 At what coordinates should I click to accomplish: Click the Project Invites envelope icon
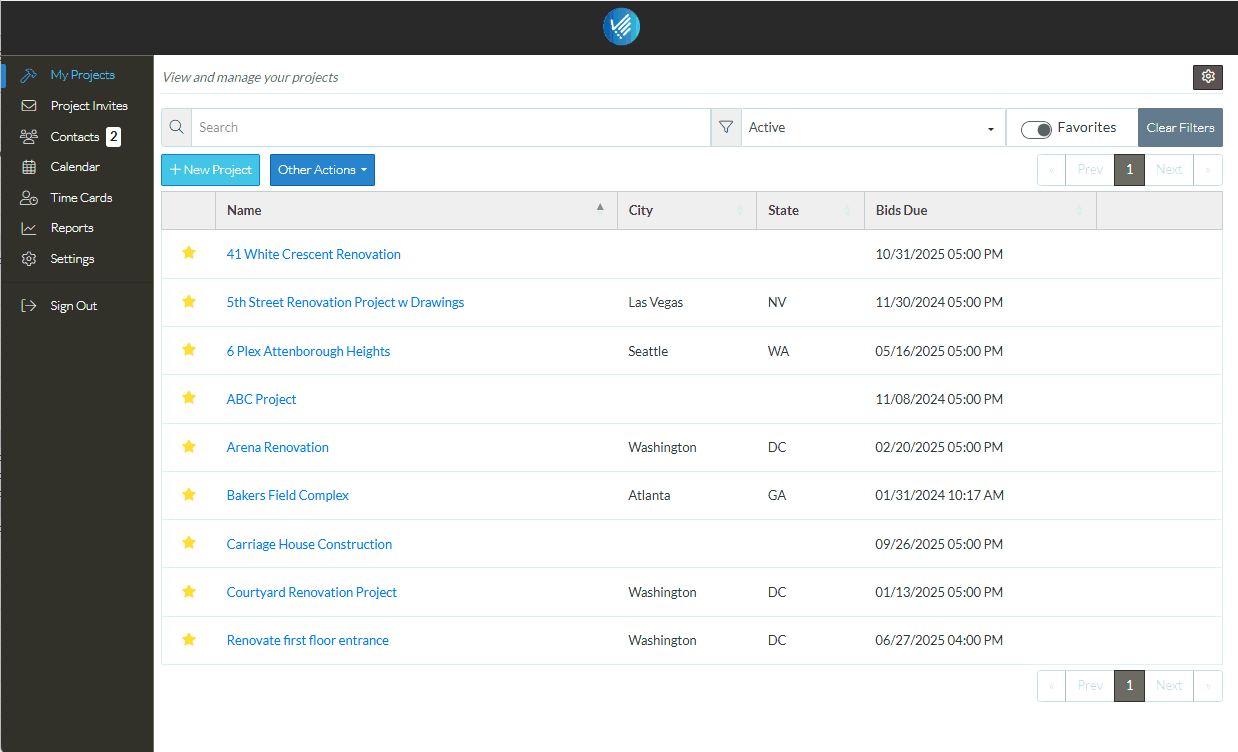[x=29, y=106]
